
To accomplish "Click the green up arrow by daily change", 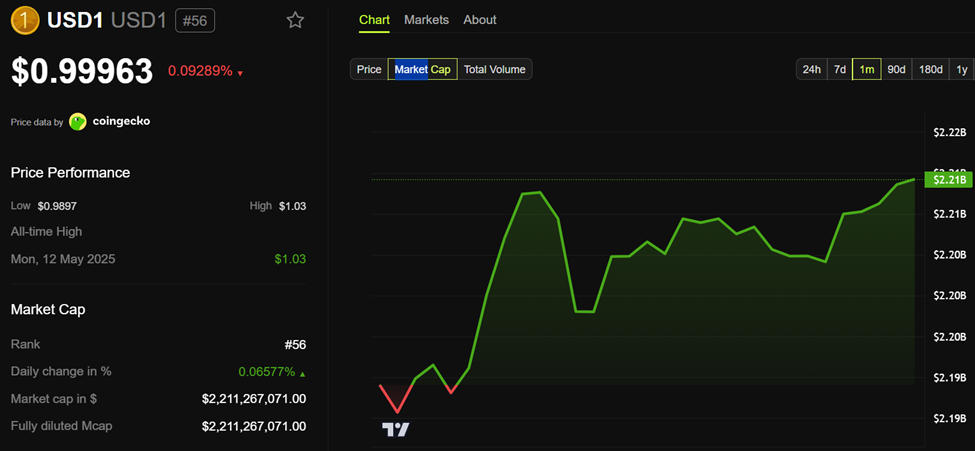I will click(x=303, y=372).
